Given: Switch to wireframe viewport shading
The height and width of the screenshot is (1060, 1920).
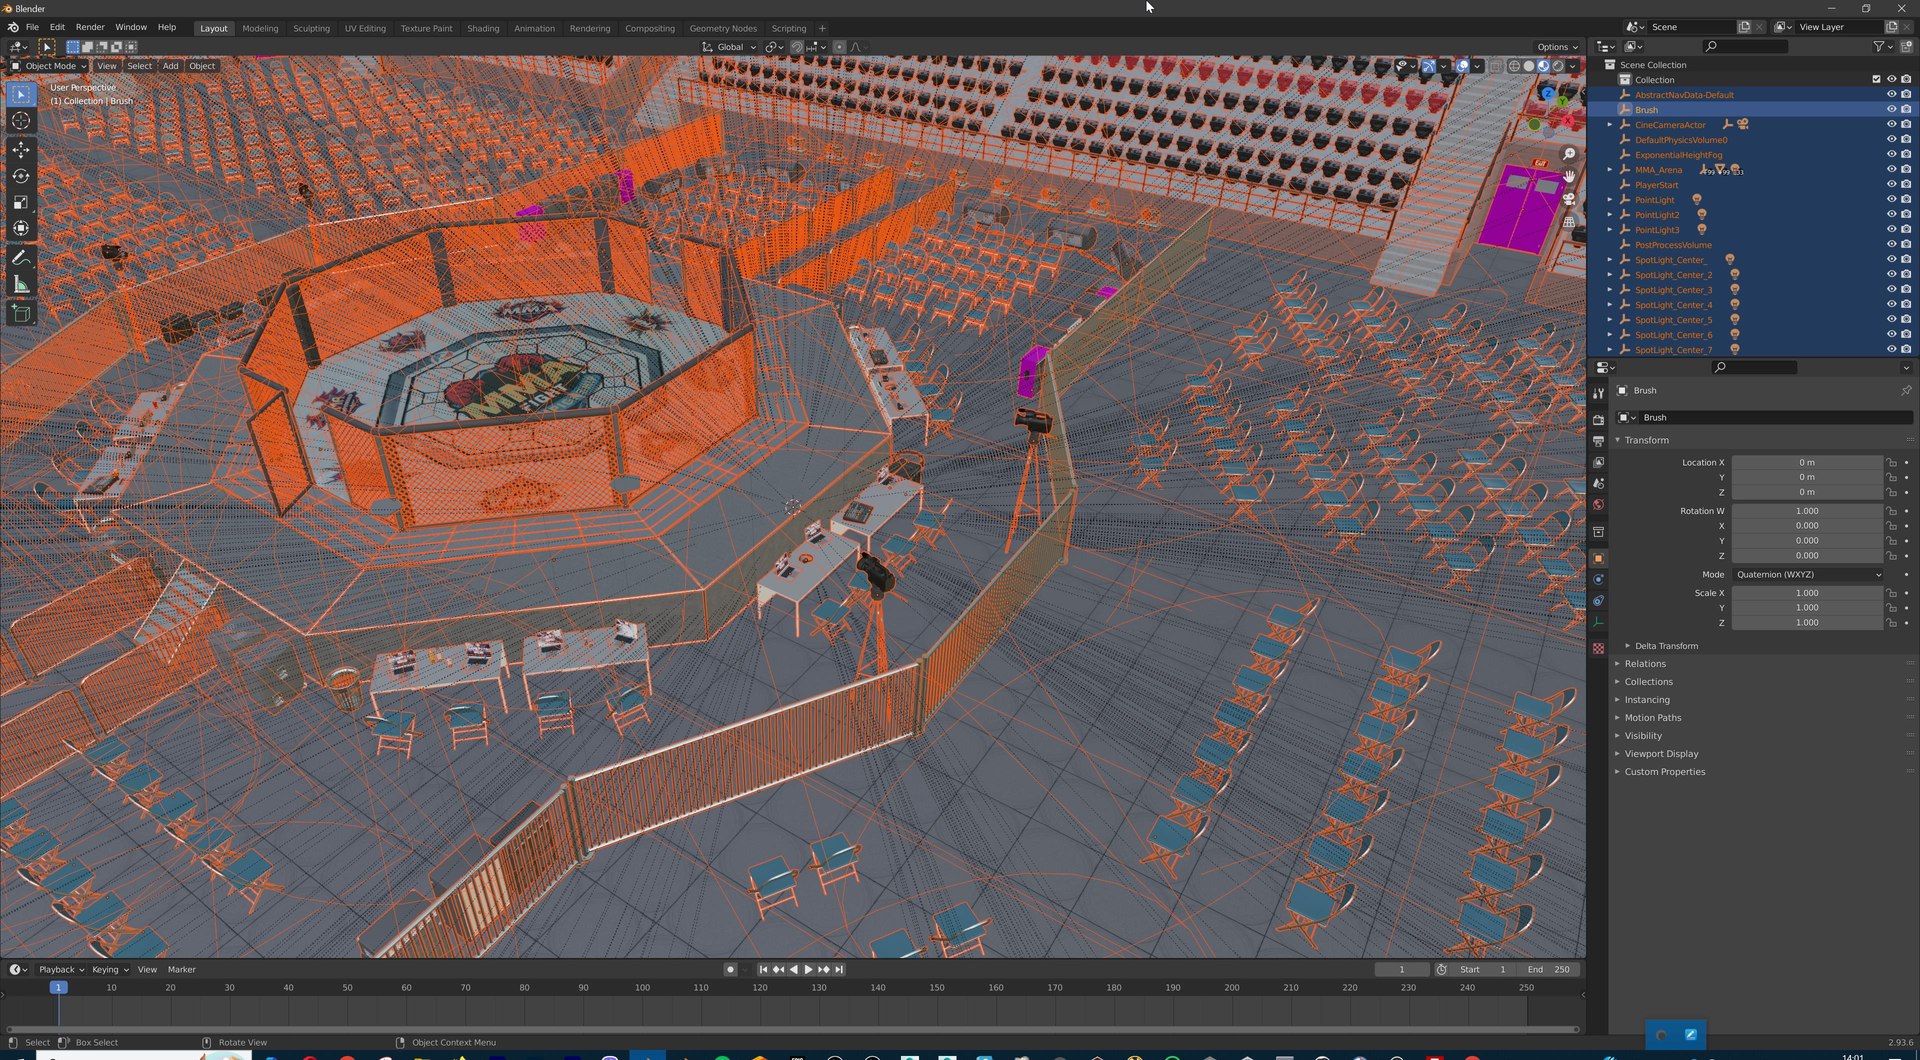Looking at the screenshot, I should pyautogui.click(x=1514, y=66).
